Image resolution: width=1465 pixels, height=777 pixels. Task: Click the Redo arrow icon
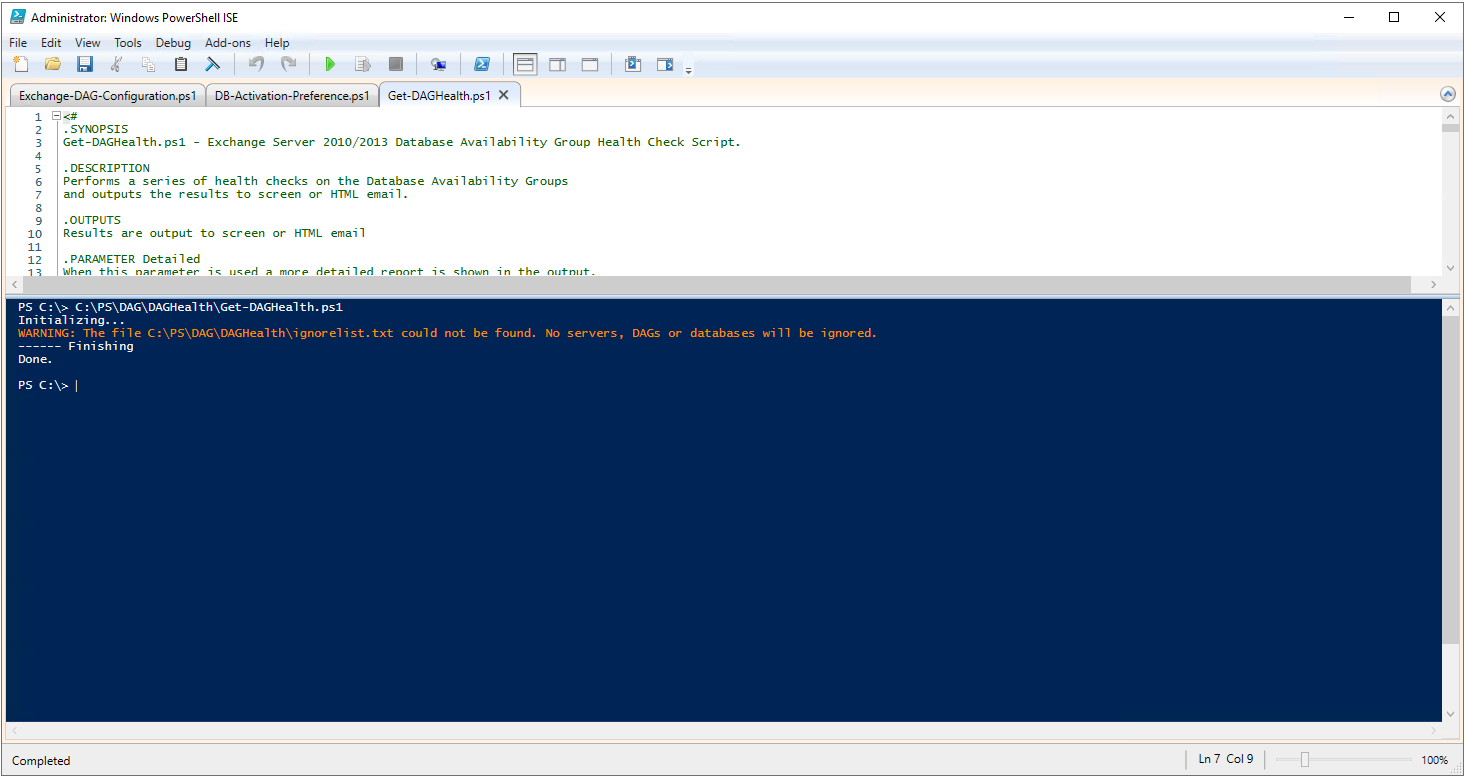pos(288,64)
